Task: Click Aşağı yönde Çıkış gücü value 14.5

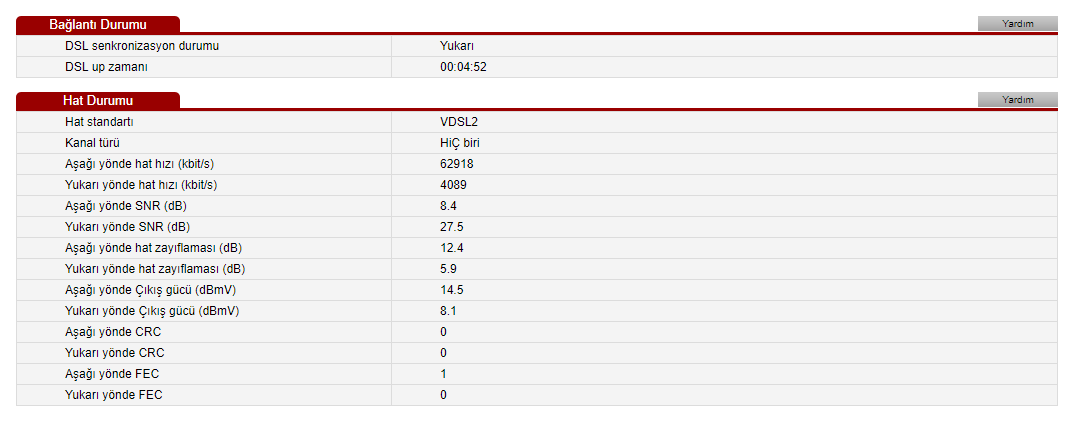Action: 451,290
